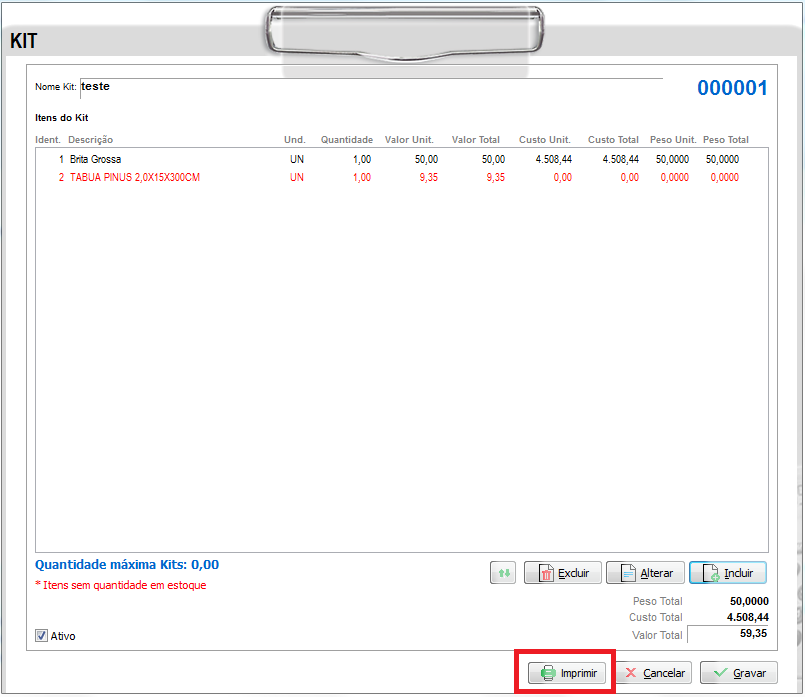Print the kit using Imprimir
Image resolution: width=805 pixels, height=697 pixels.
567,673
